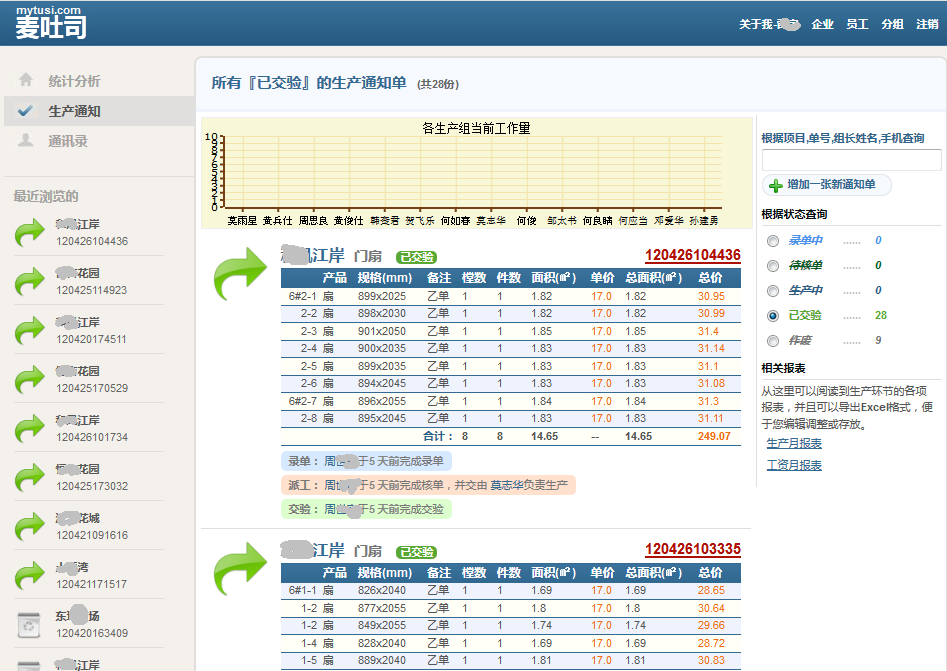The image size is (947, 671).
Task: Click the green plus icon for 增加一张新通知单
Action: [775, 185]
